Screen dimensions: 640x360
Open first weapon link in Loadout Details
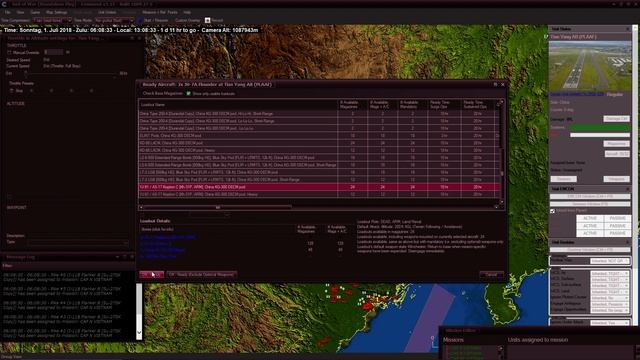tap(168, 237)
